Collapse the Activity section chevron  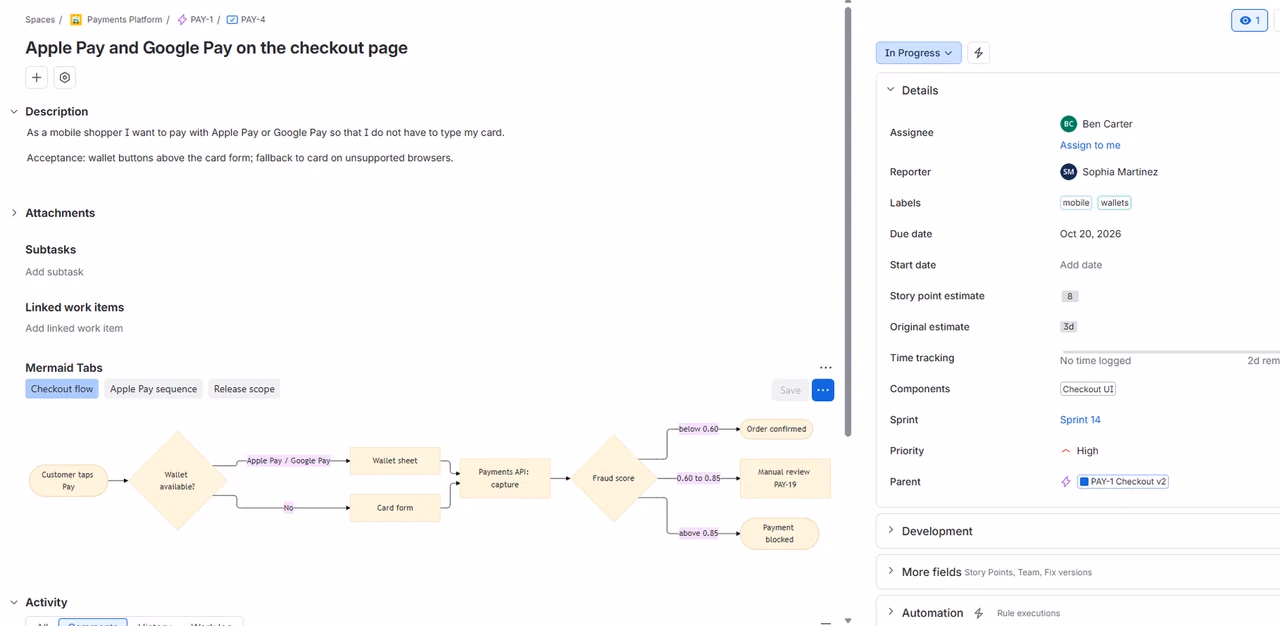(x=14, y=602)
